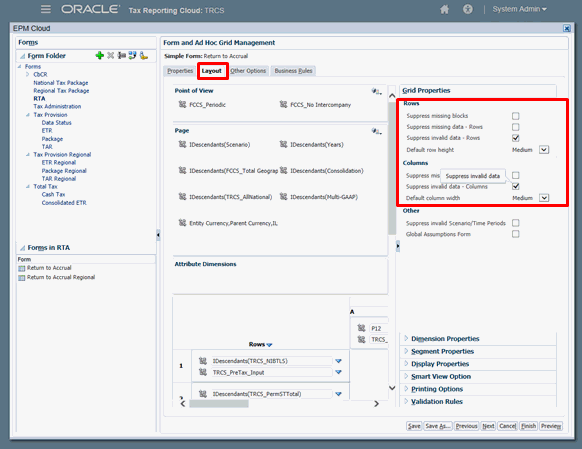This screenshot has height=449, width=582.
Task: Click the layout scroll down arrow
Action: [392, 388]
